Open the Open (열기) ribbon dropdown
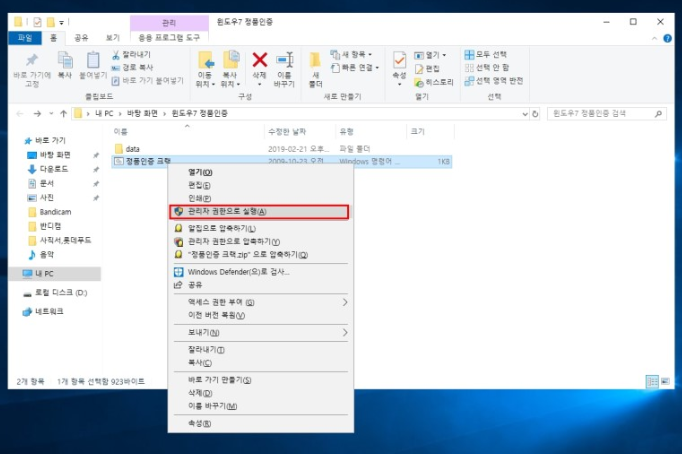This screenshot has width=682, height=454. 430,55
